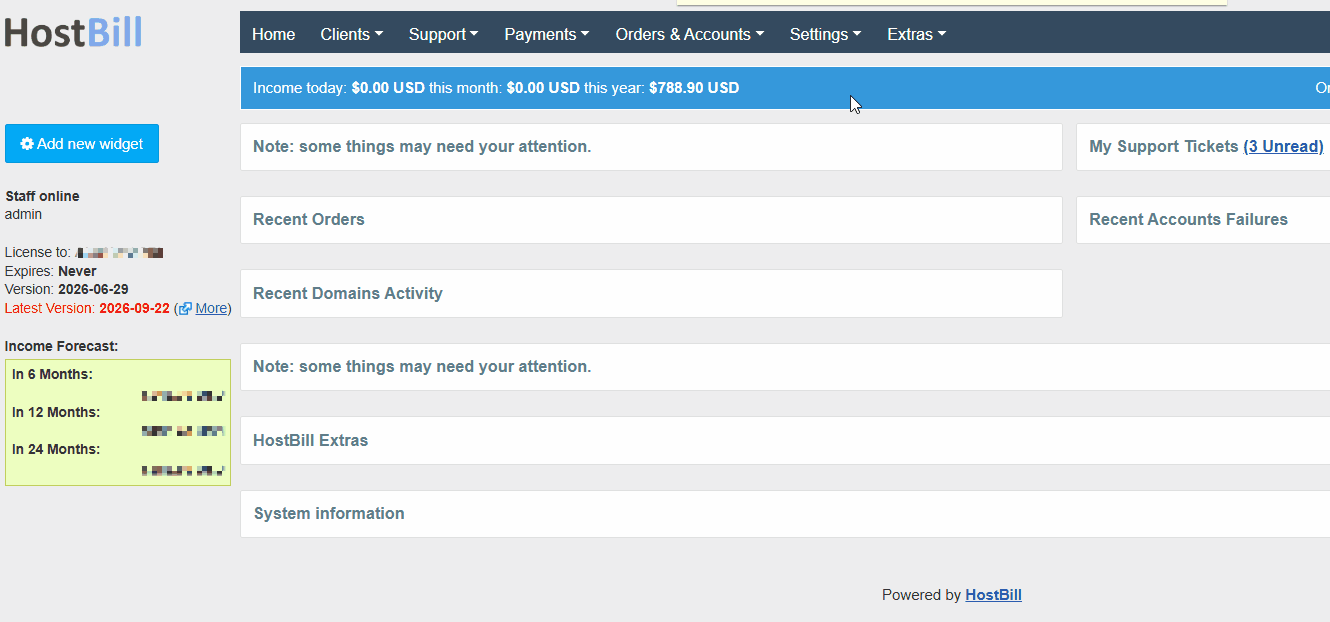Click the More link for latest version

[x=211, y=308]
